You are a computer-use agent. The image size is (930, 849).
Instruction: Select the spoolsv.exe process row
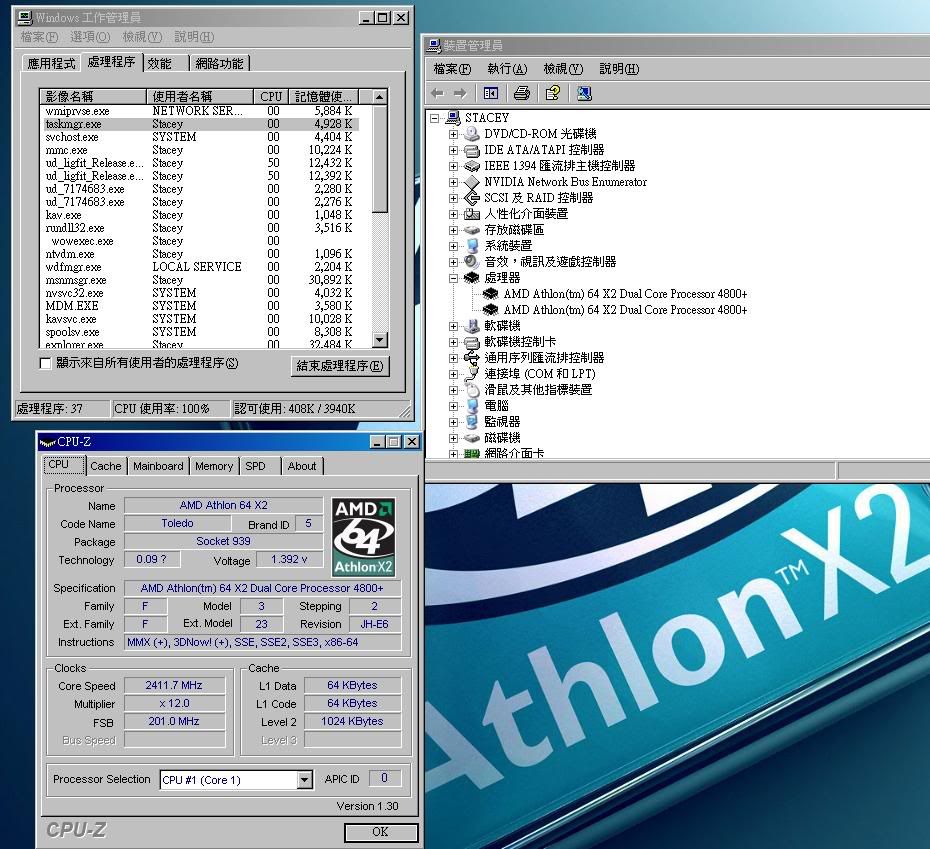[x=199, y=332]
